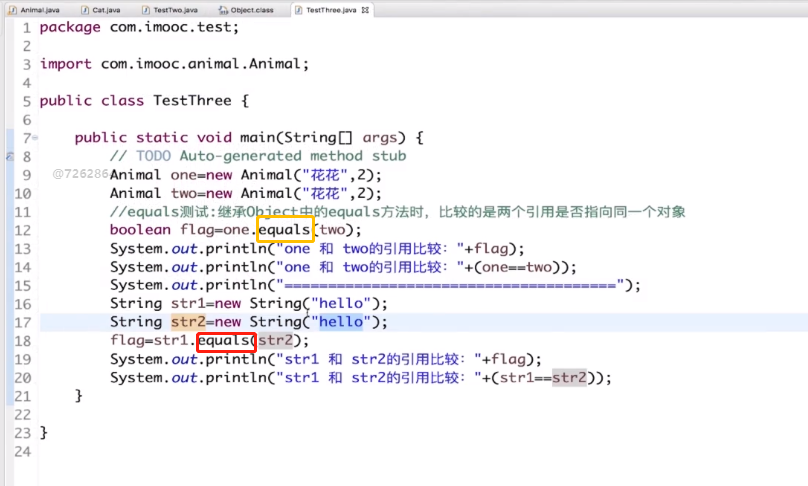The height and width of the screenshot is (486, 808).
Task: Close the TestThree.java tab with its X
Action: pos(365,10)
